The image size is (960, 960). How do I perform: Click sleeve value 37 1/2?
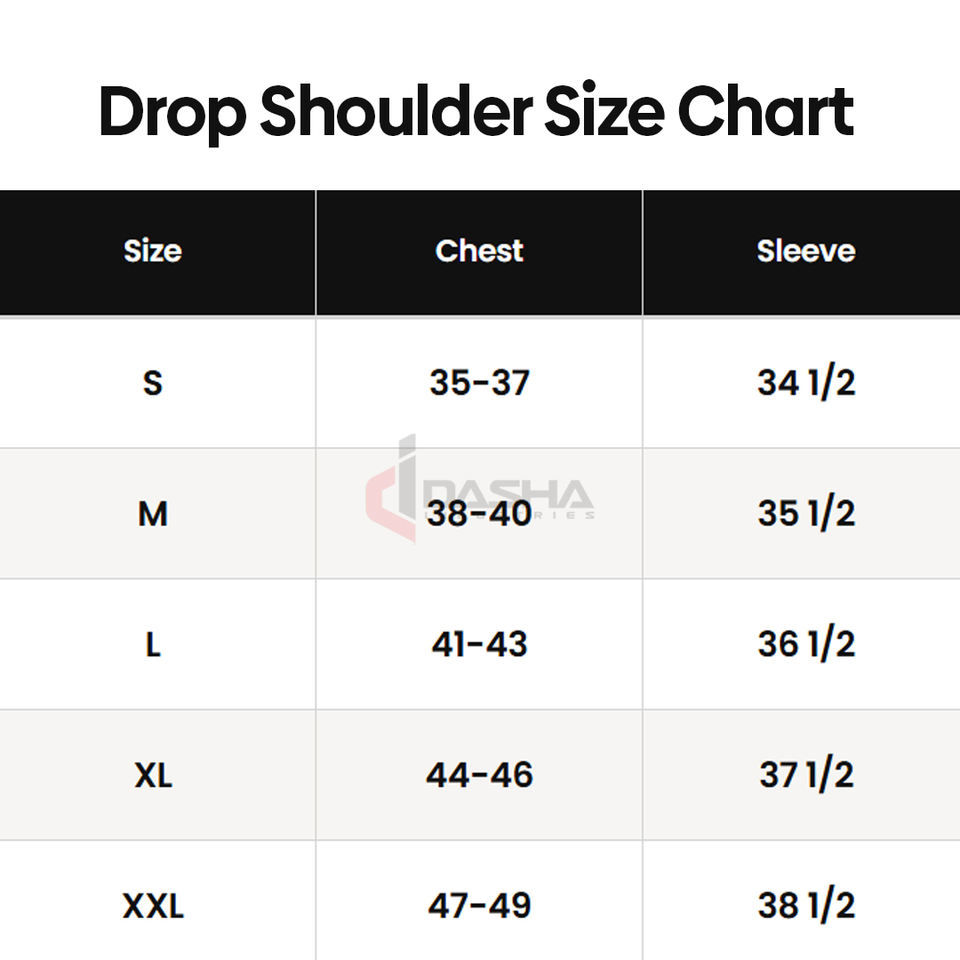click(806, 775)
